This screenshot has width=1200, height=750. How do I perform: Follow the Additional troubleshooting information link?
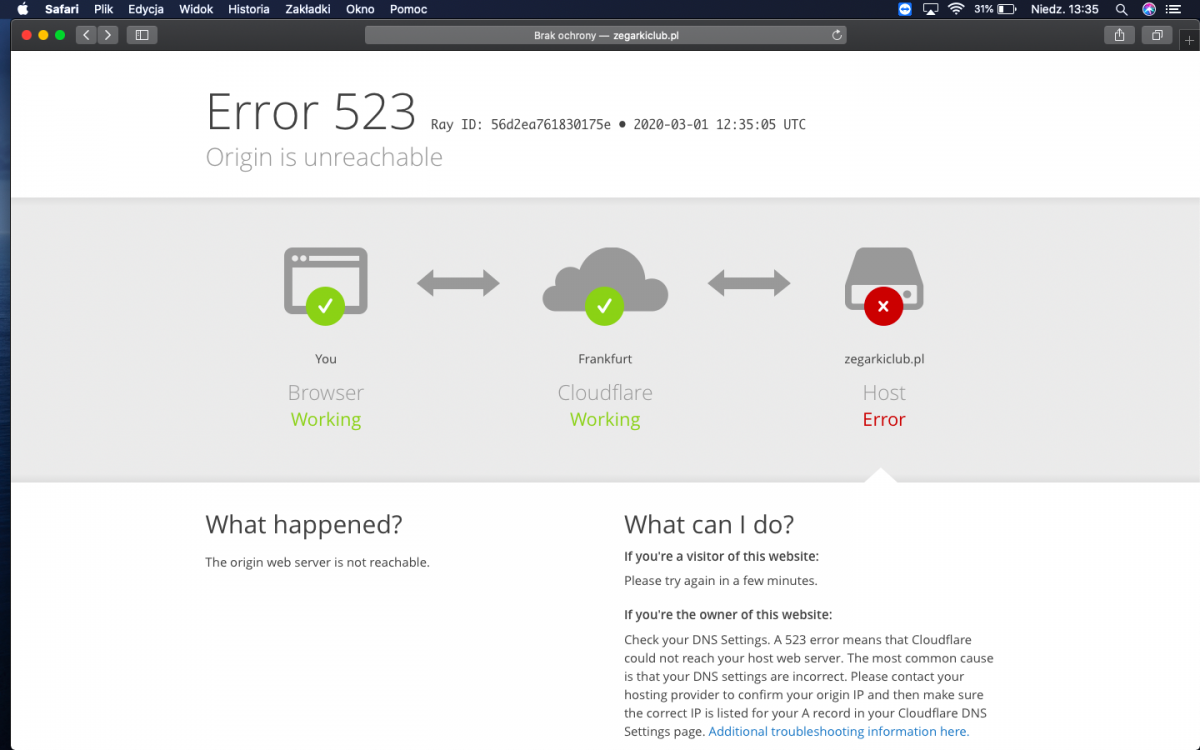pos(838,731)
